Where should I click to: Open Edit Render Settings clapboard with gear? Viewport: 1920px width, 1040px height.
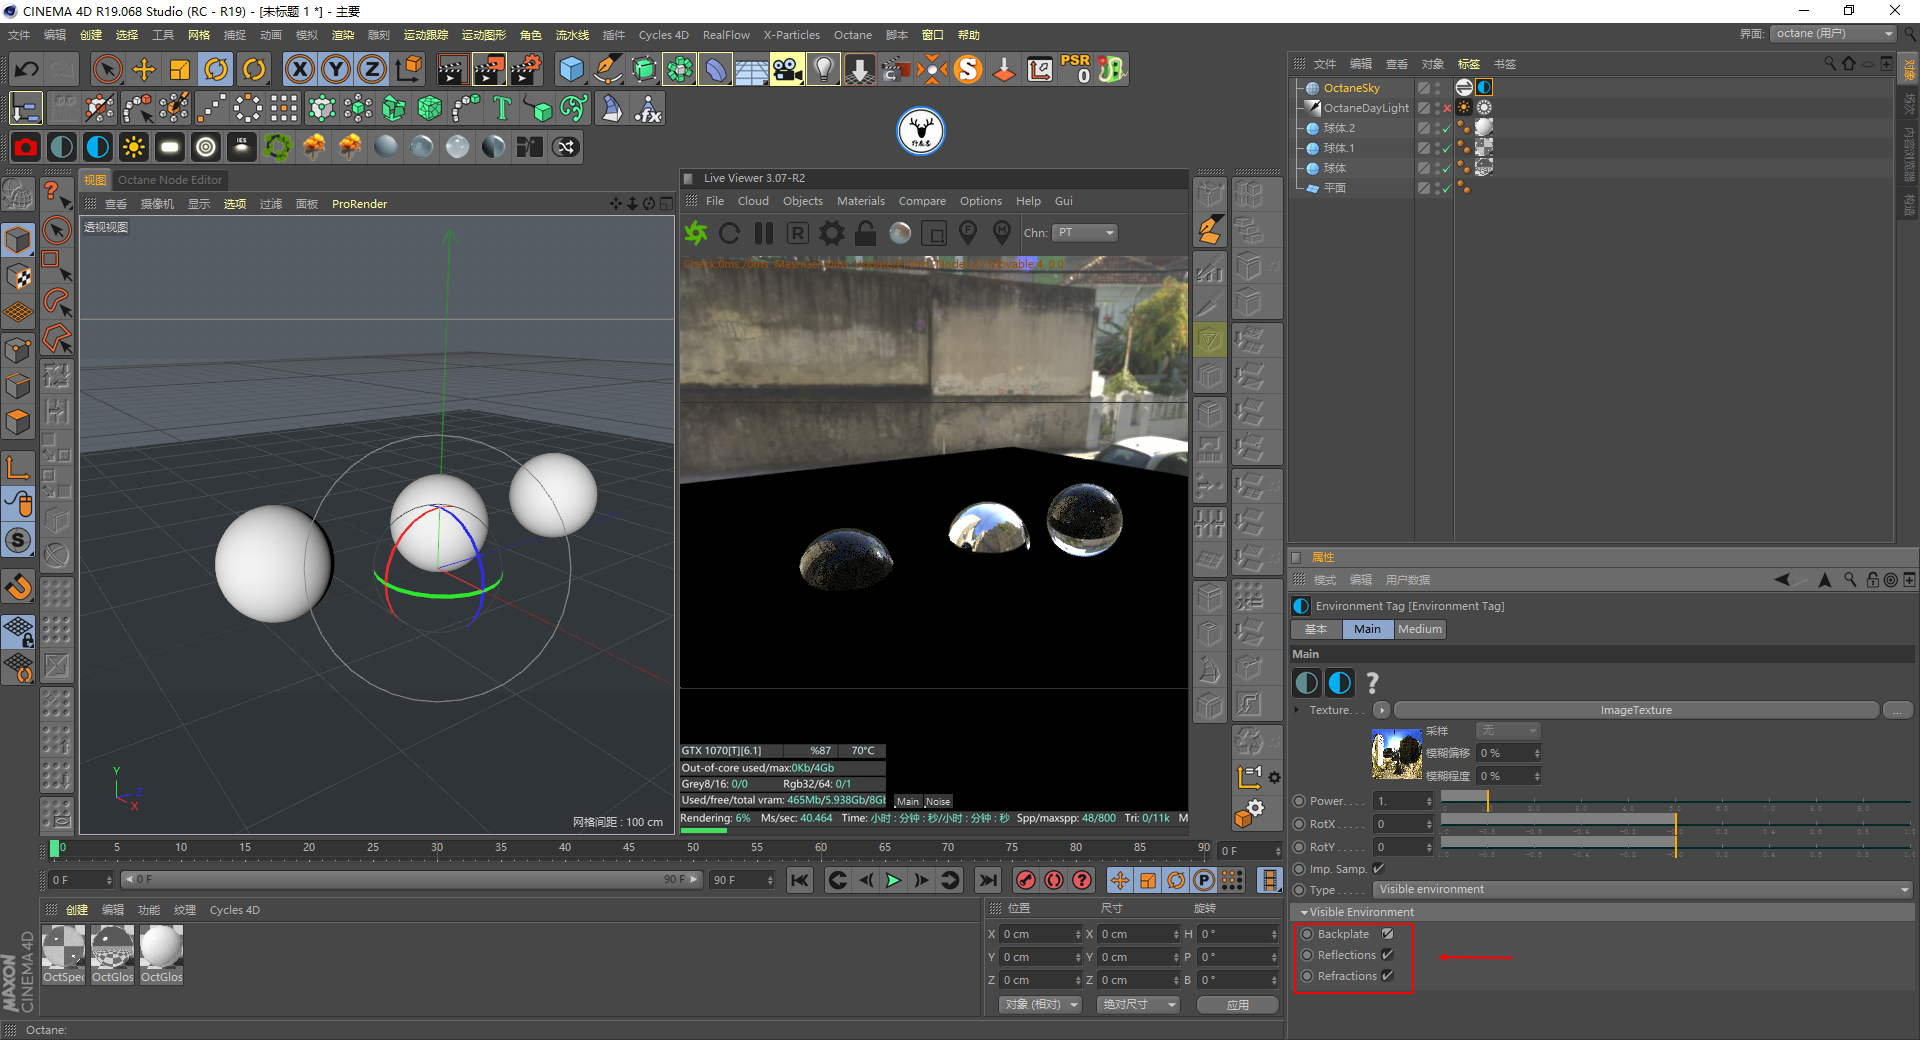[x=526, y=69]
